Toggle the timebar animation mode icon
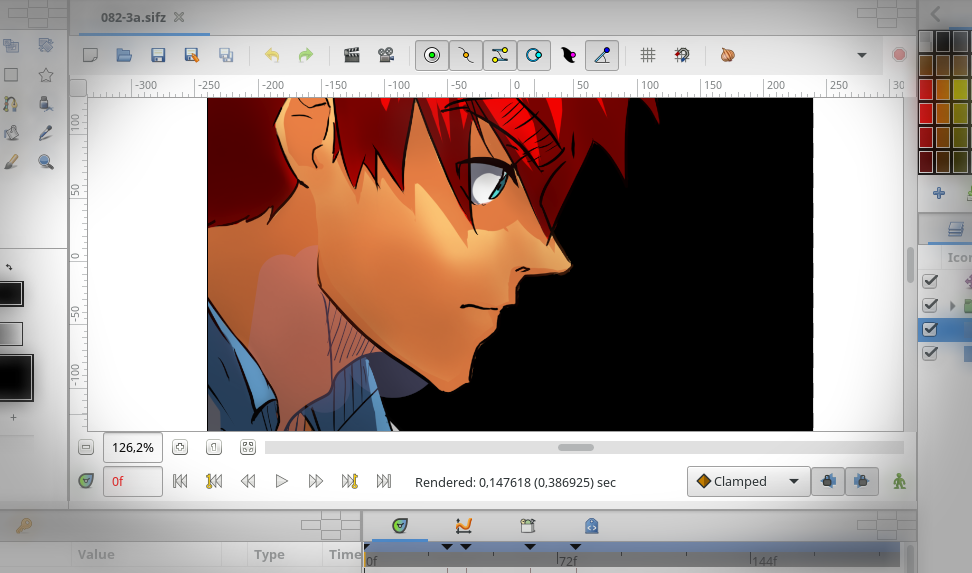Image resolution: width=972 pixels, height=573 pixels. (x=86, y=481)
